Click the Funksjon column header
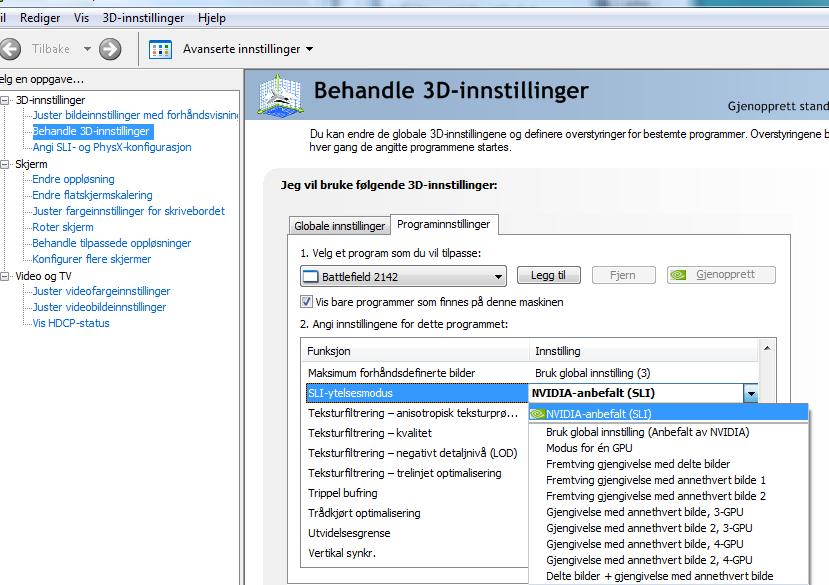Screen dimensions: 829x585 (416, 351)
